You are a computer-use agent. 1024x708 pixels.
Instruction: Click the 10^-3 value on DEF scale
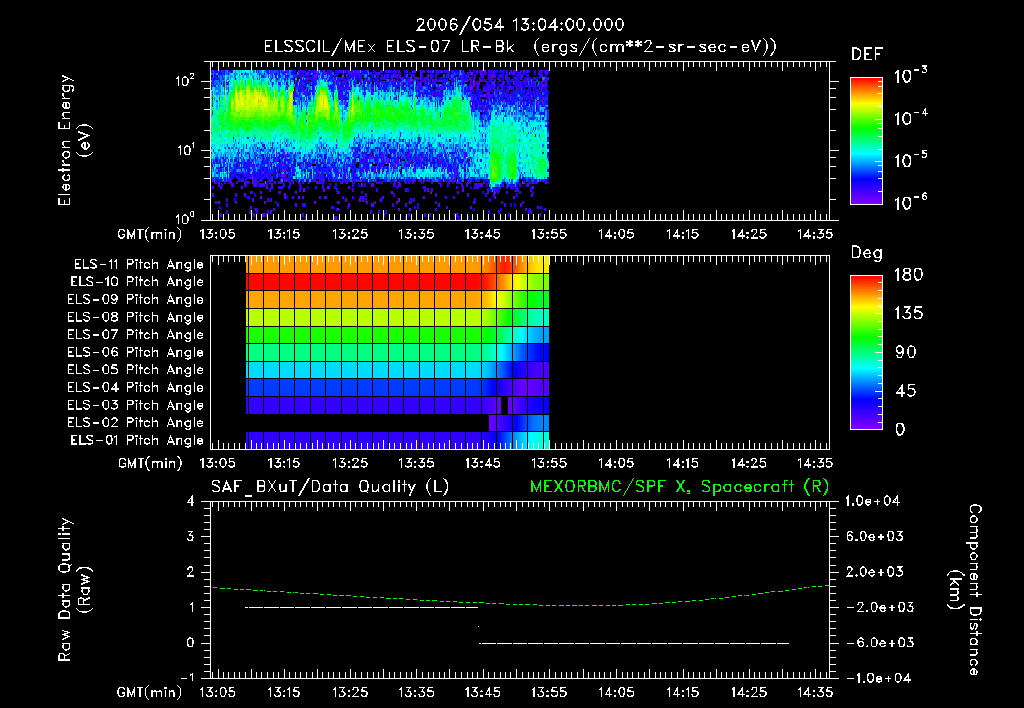pos(910,75)
